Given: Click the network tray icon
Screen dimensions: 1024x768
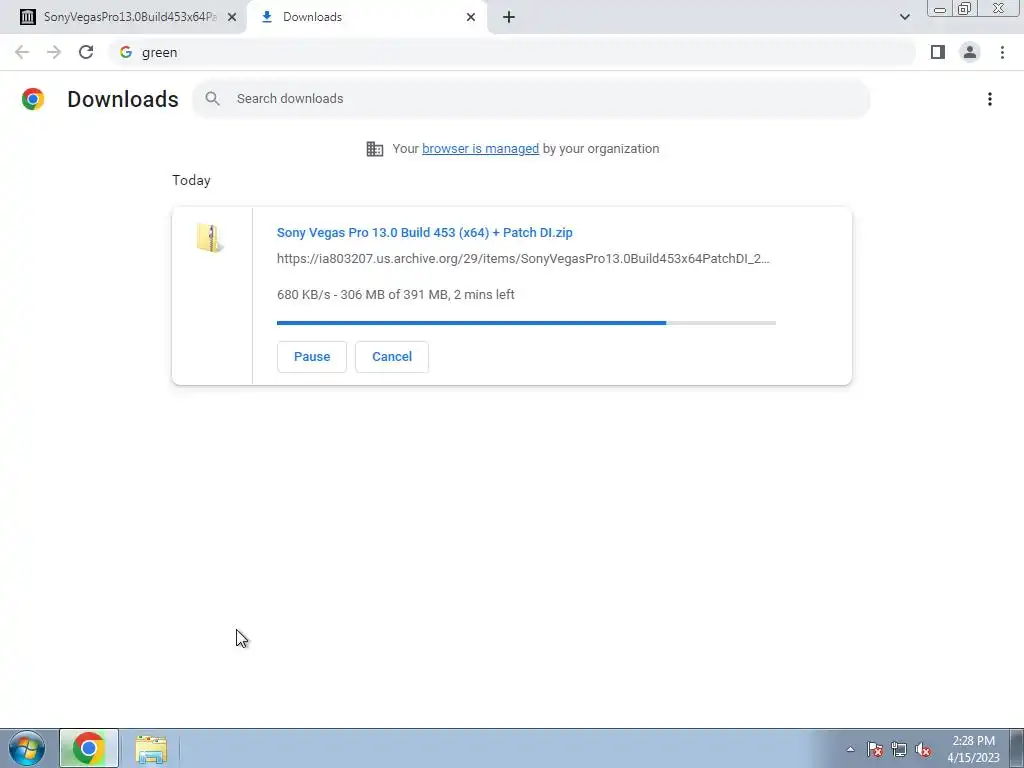Looking at the screenshot, I should [899, 749].
